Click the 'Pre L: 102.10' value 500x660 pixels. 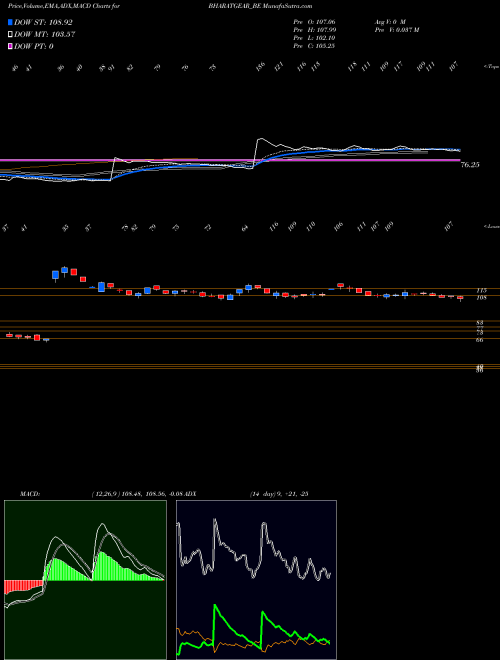click(314, 38)
